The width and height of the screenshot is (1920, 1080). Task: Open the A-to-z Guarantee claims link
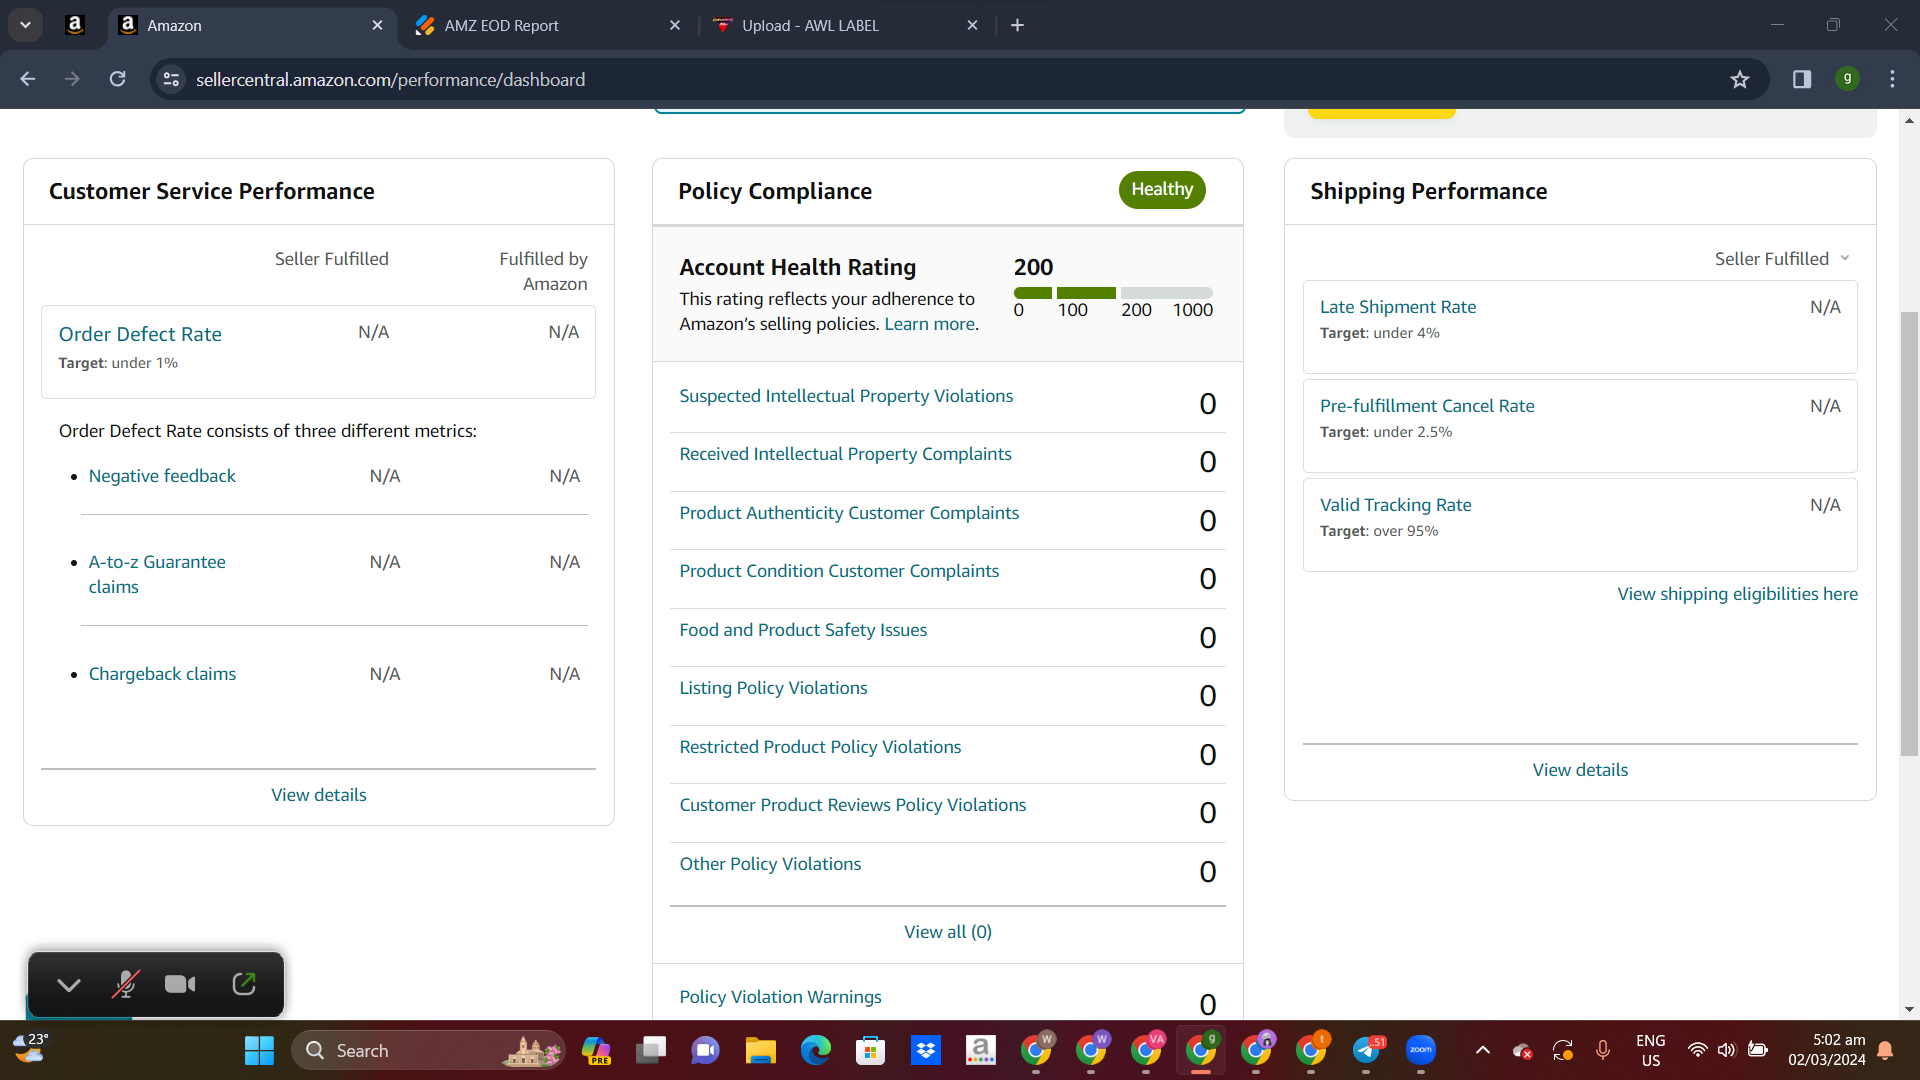tap(157, 574)
